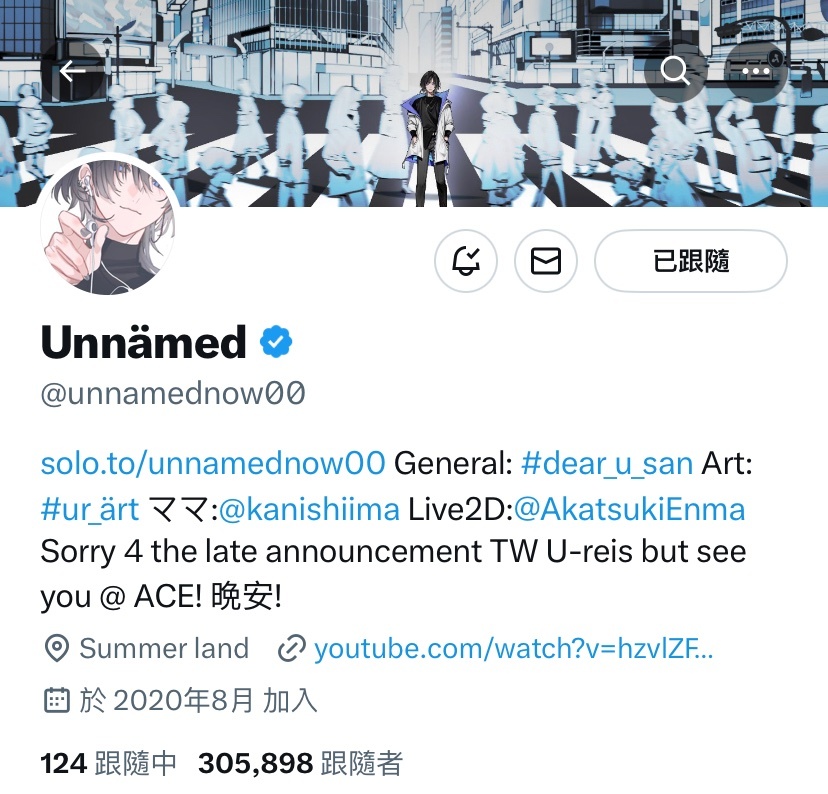The image size is (828, 794).
Task: Open the three-dots more options menu
Action: [x=756, y=71]
